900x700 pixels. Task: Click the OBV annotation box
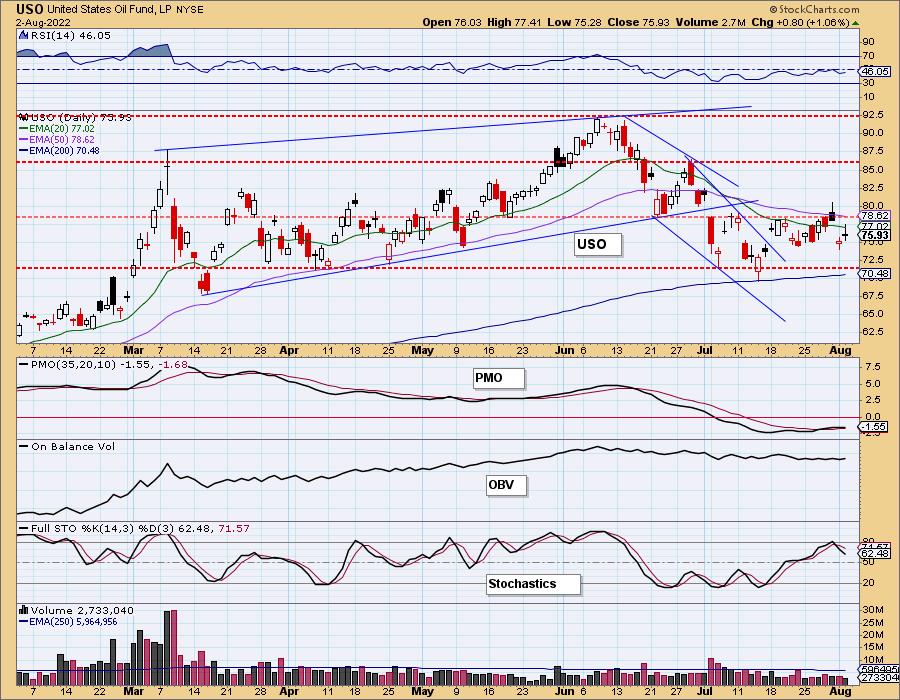506,485
